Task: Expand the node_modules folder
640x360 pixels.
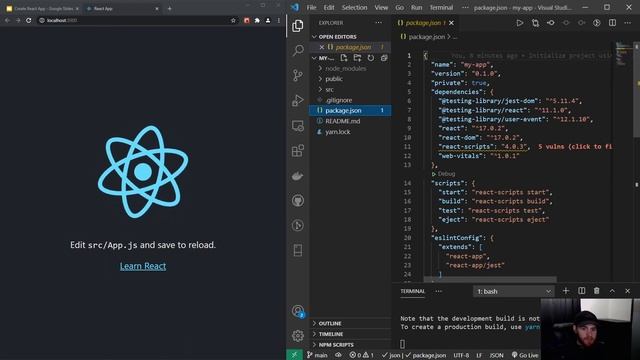Action: 346,69
